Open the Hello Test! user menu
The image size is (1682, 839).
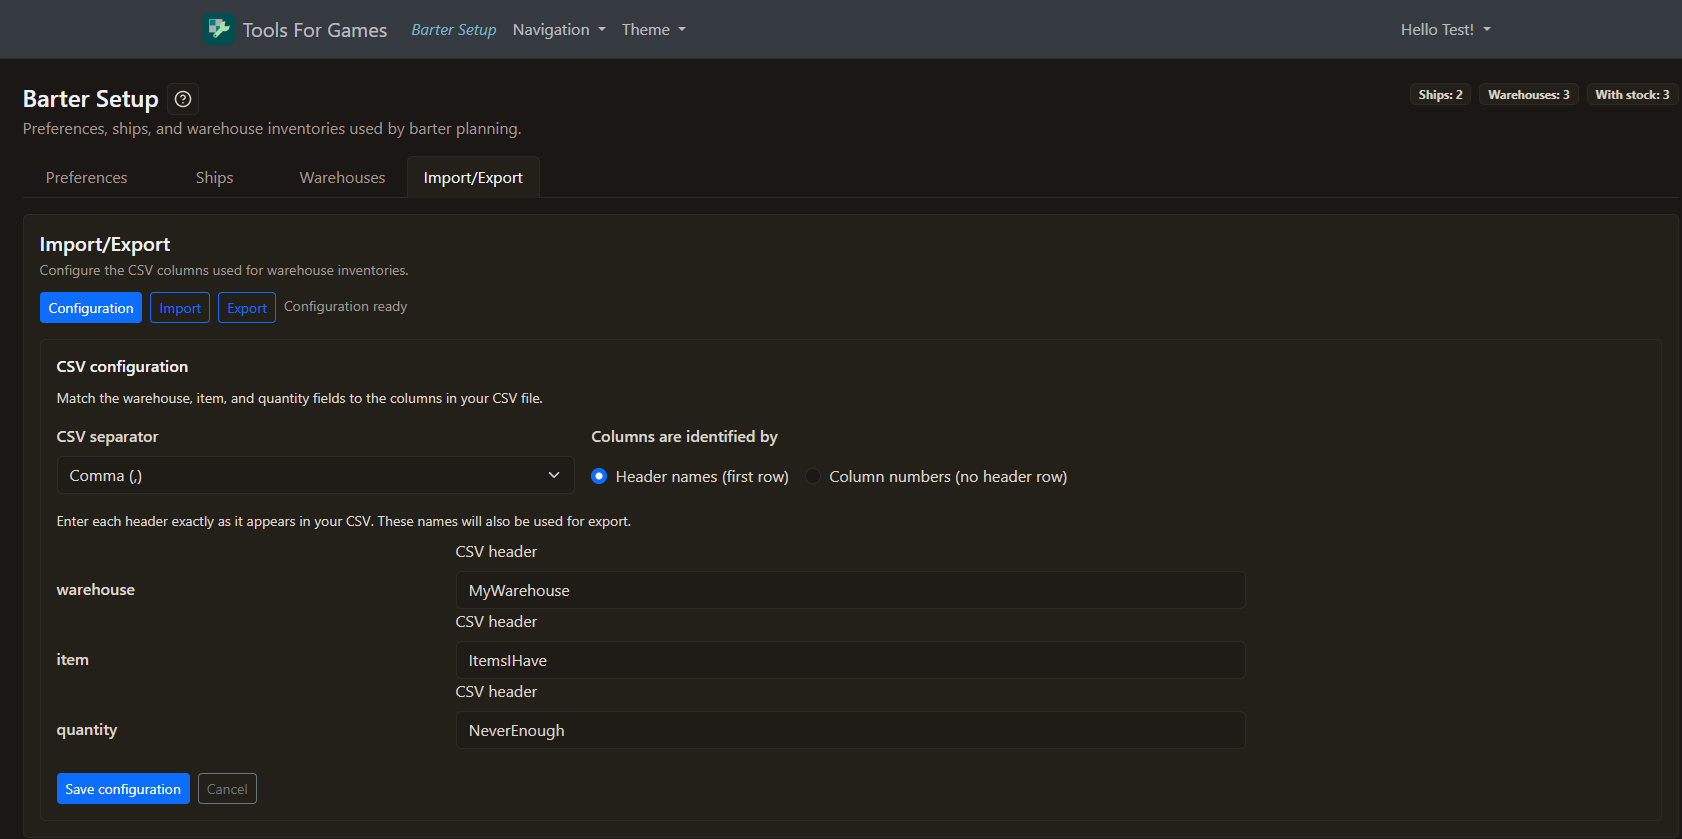coord(1446,30)
